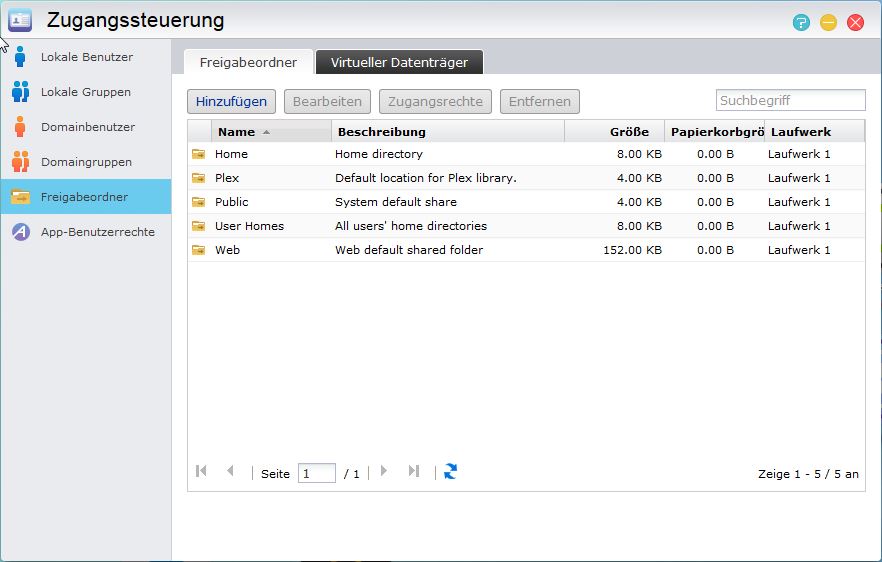Click the 'Zeige 1 - 5 / 5 an' status text
Viewport: 882px width, 562px height.
pos(808,474)
